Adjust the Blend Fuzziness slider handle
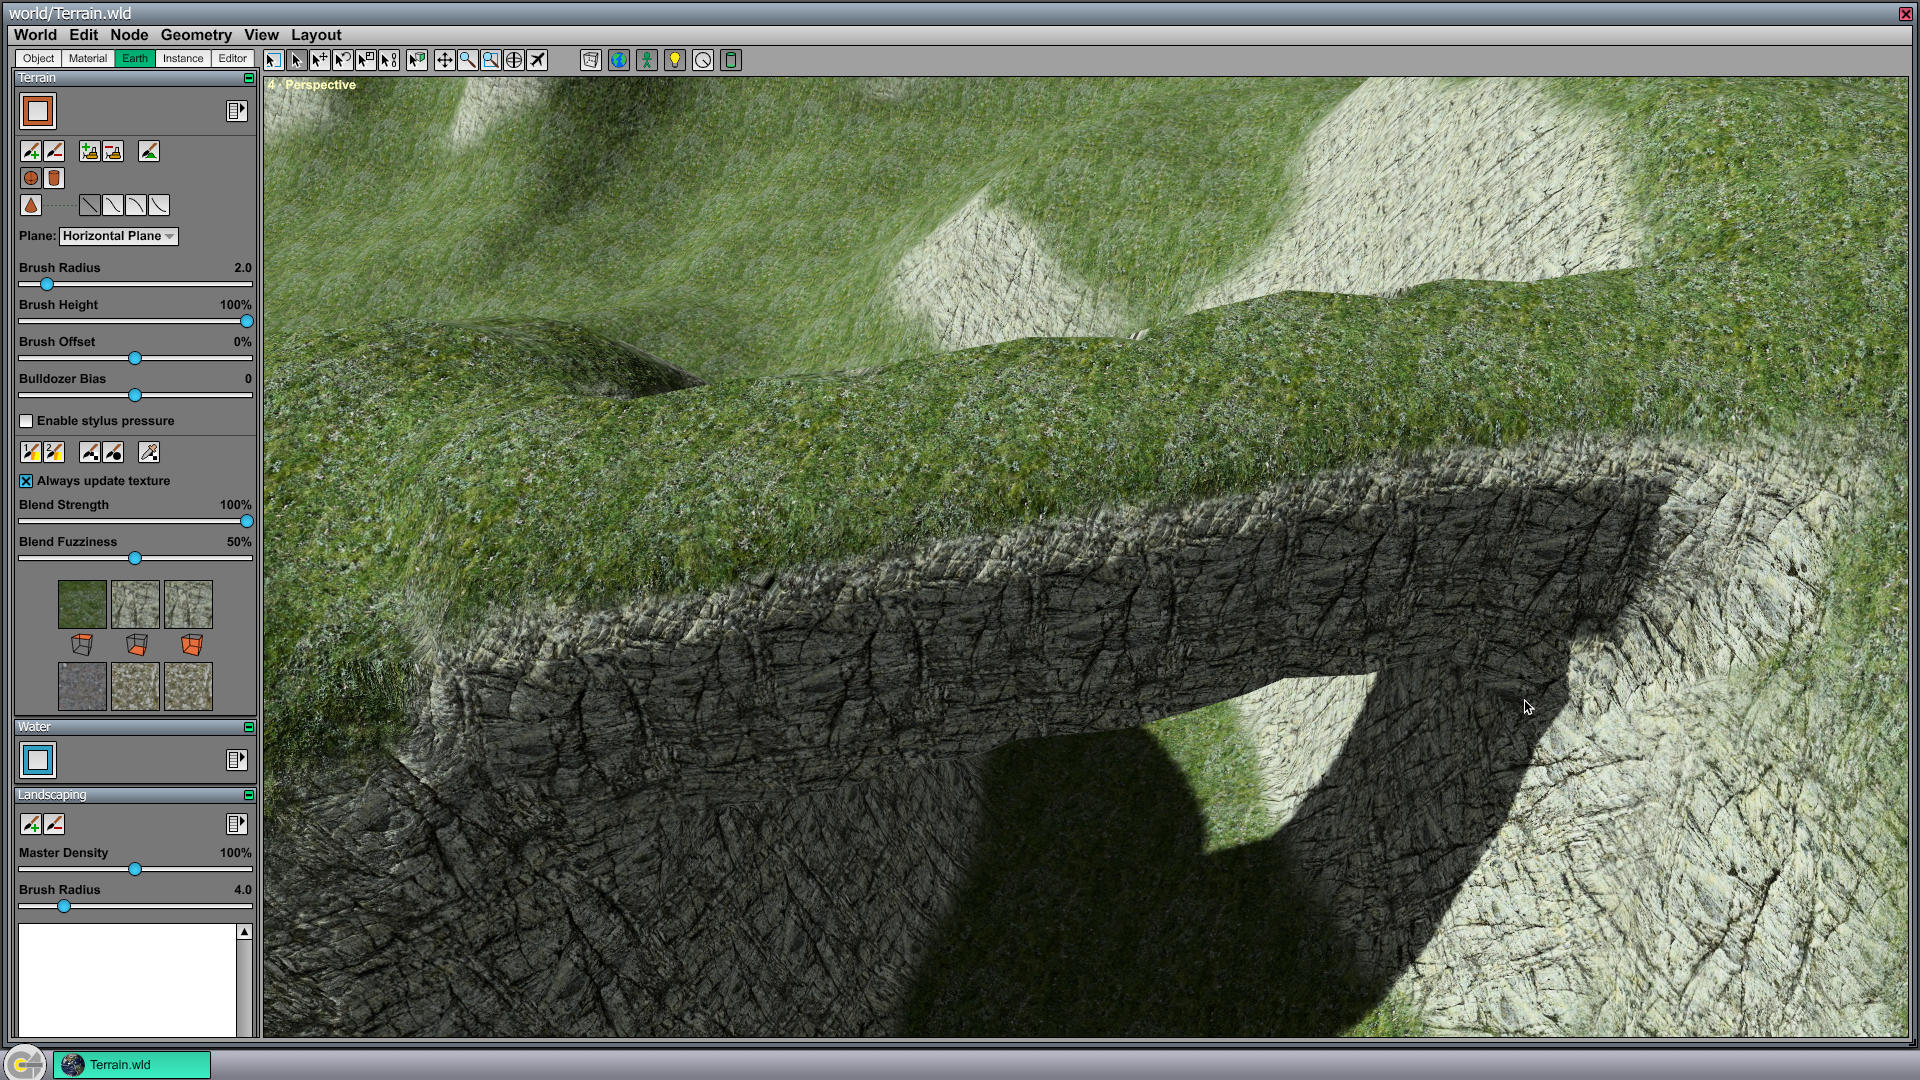Viewport: 1920px width, 1080px height. [x=135, y=558]
